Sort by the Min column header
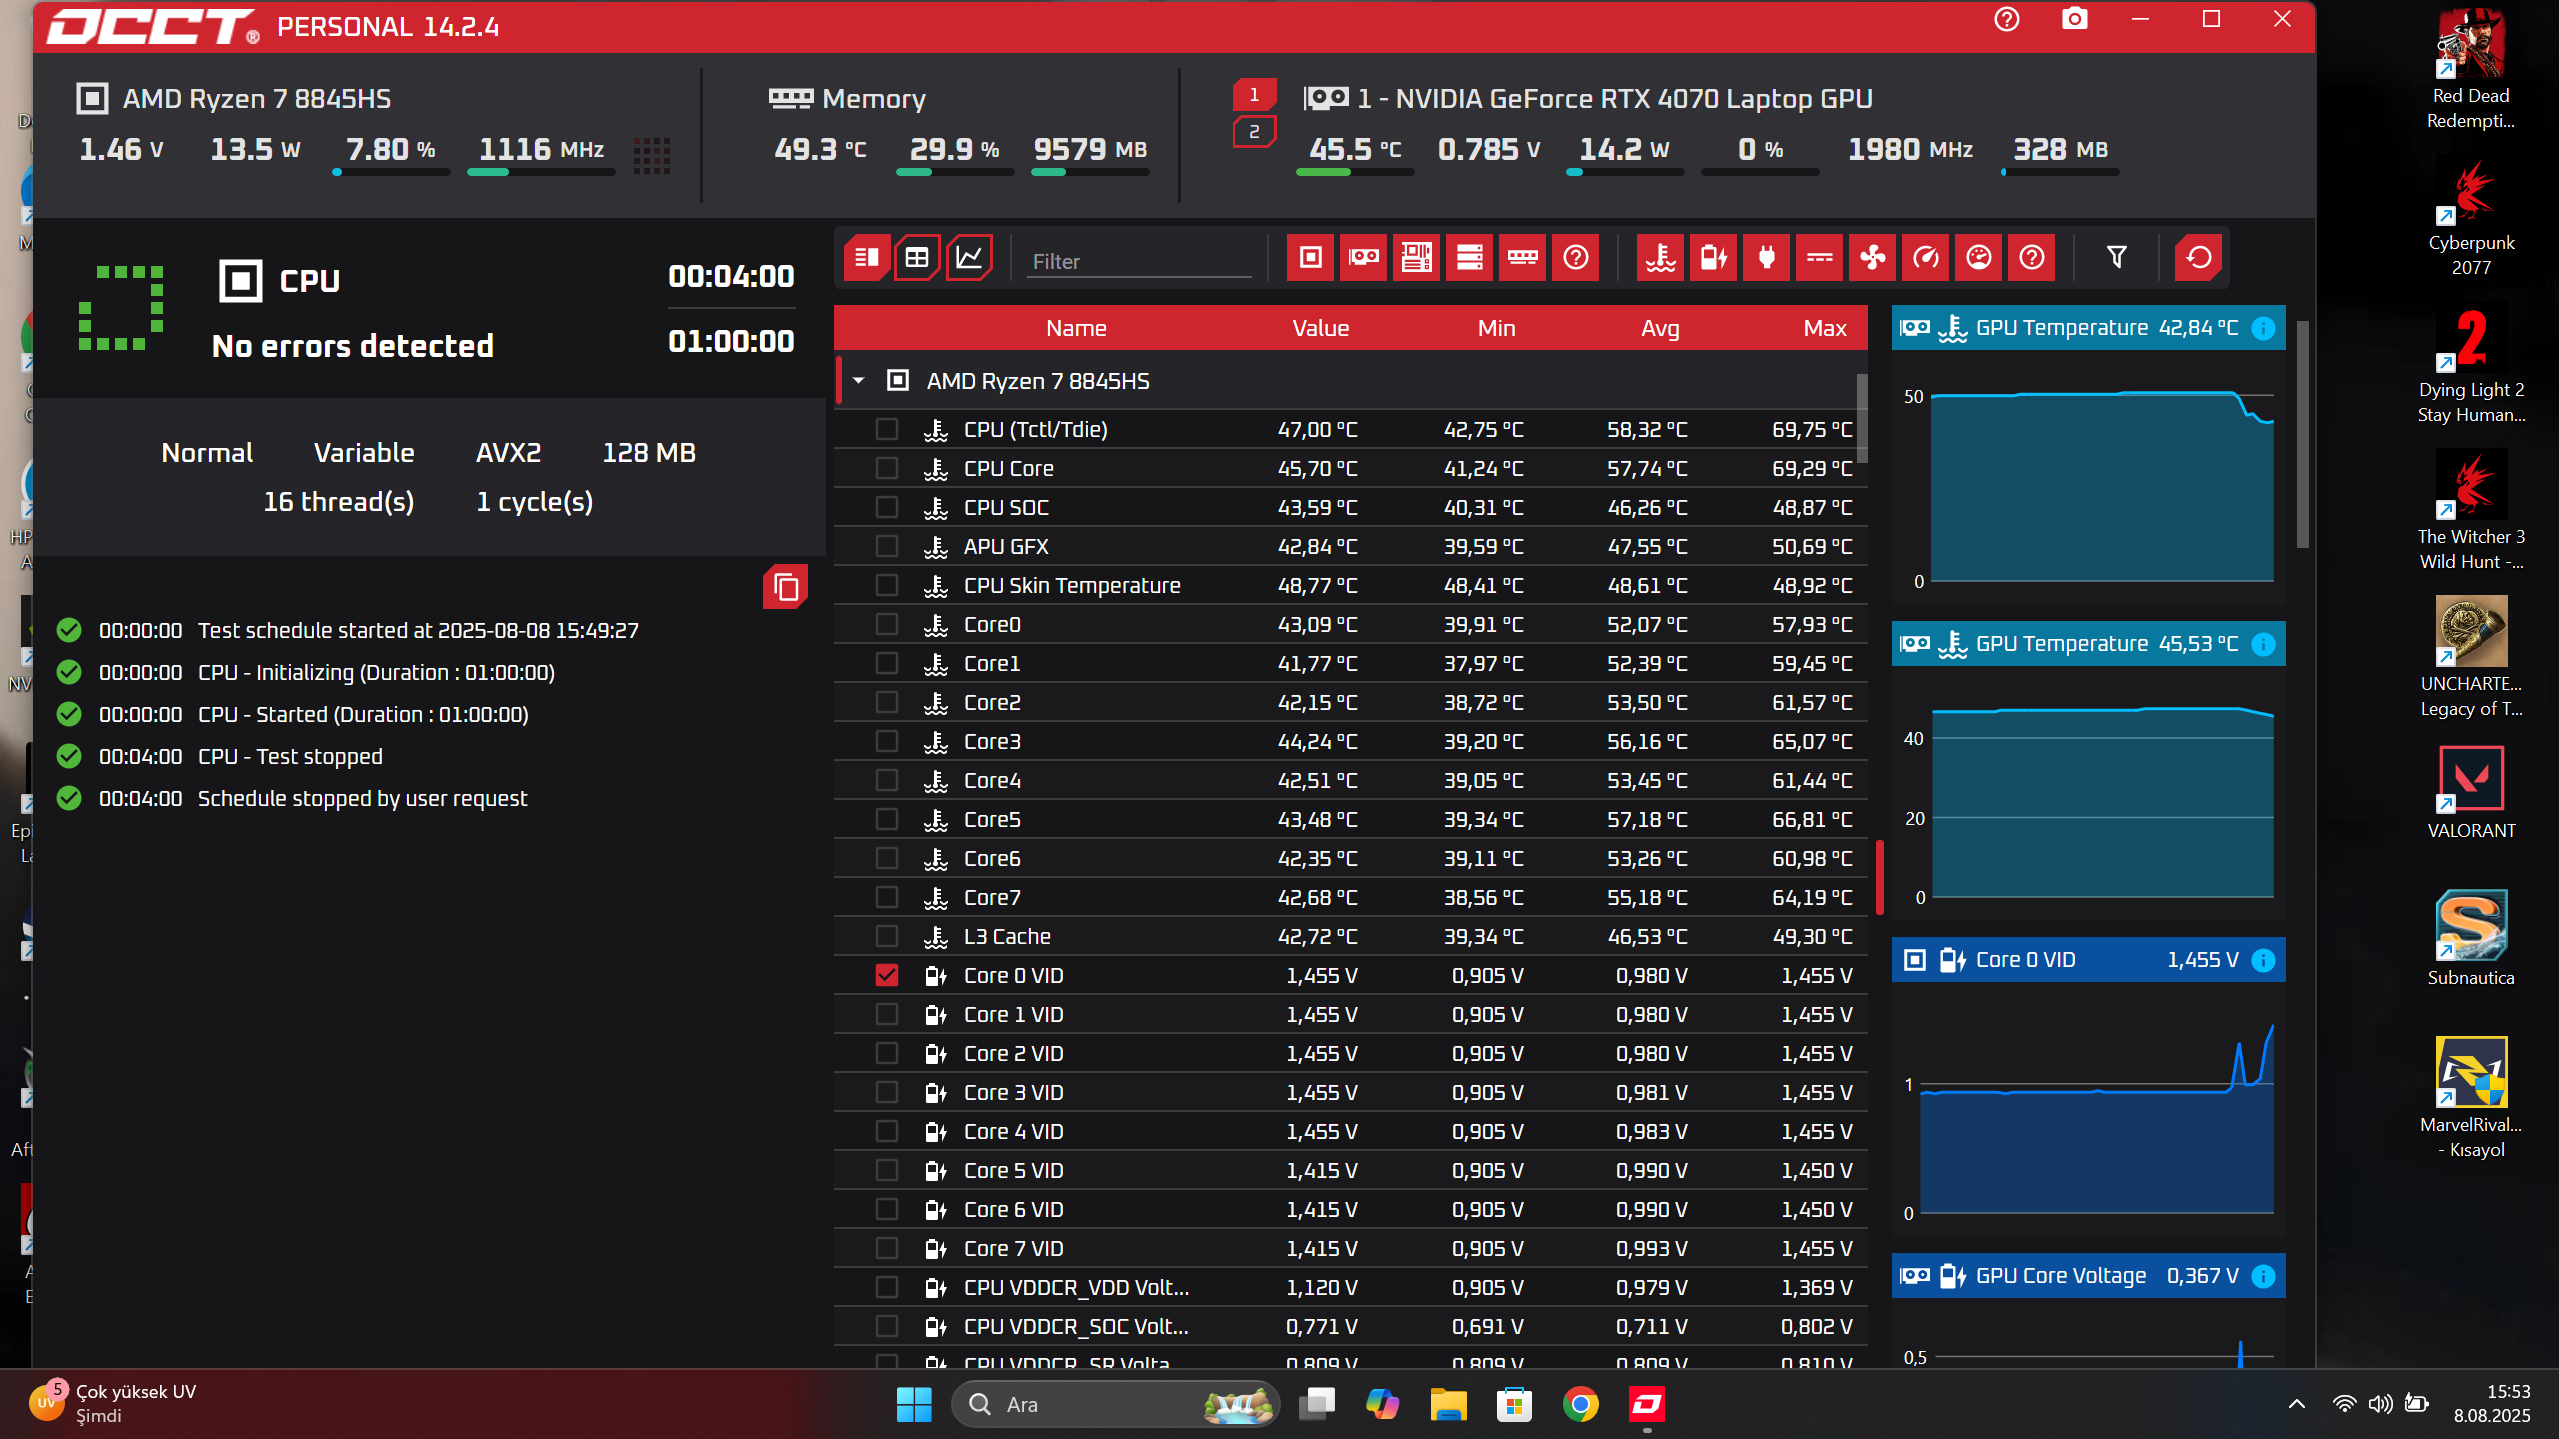 (1496, 328)
